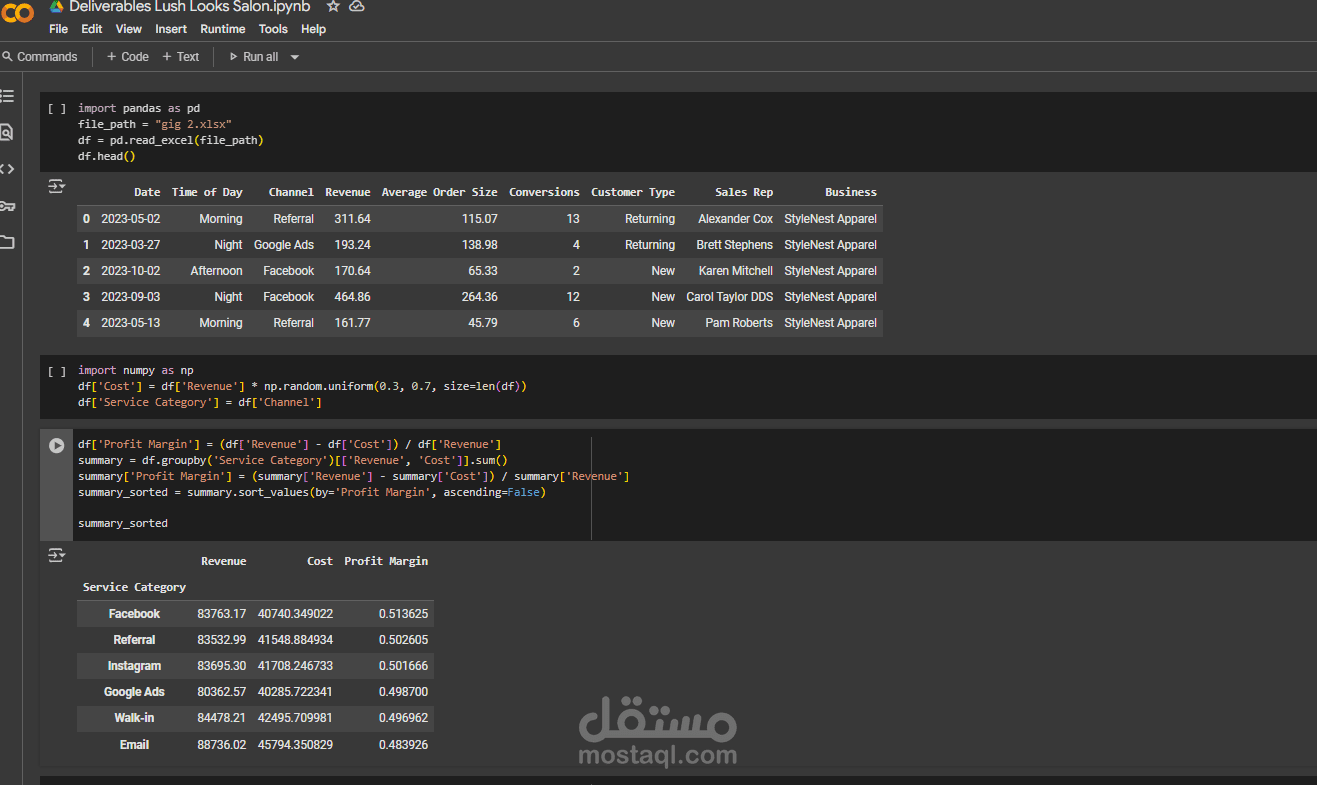This screenshot has width=1317, height=785.
Task: Click run bracket of numpy import cell
Action: point(57,370)
